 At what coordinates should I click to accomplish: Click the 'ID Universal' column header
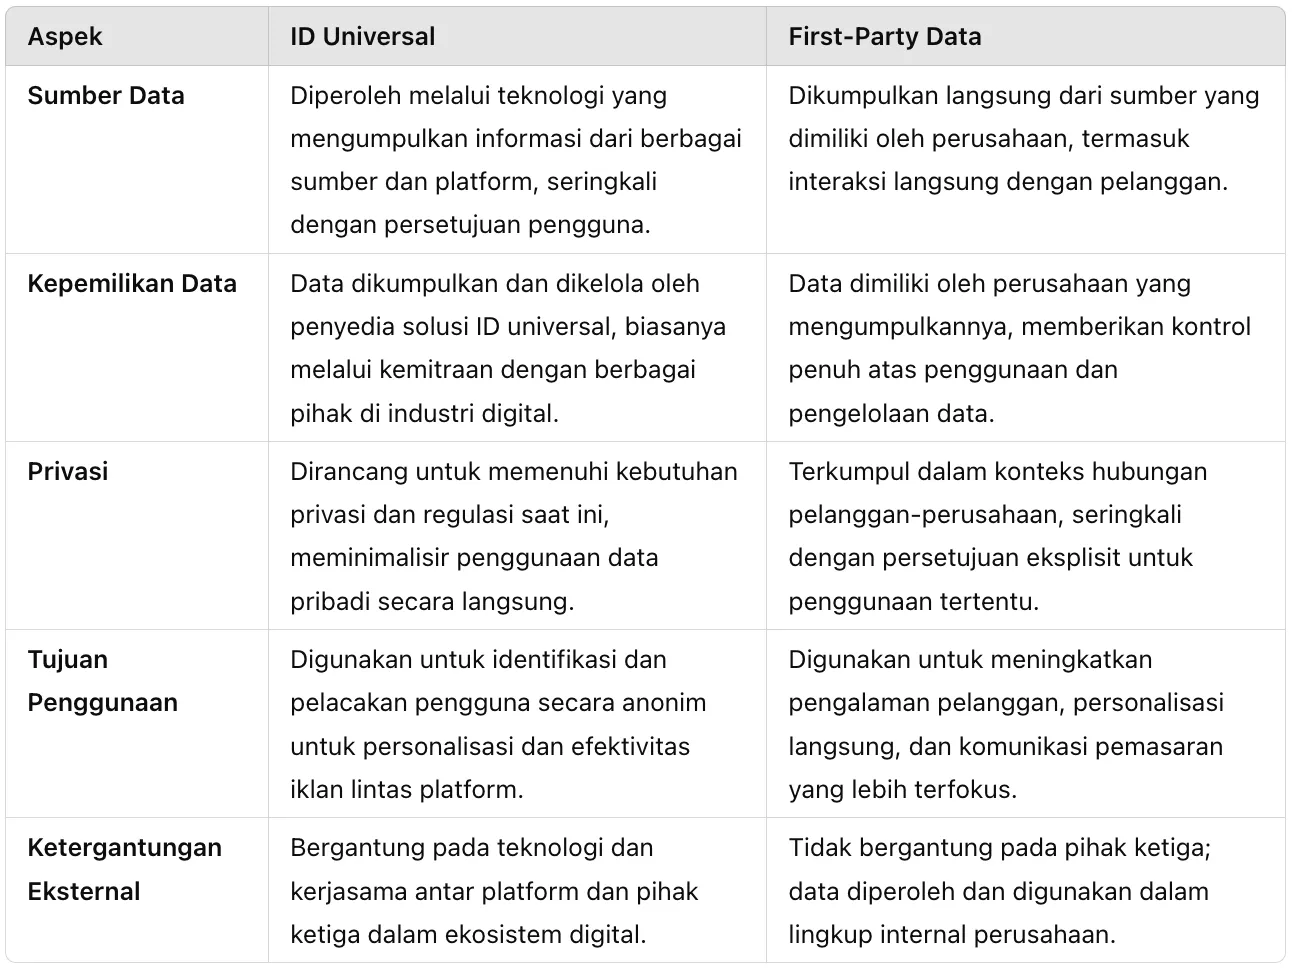click(x=362, y=37)
